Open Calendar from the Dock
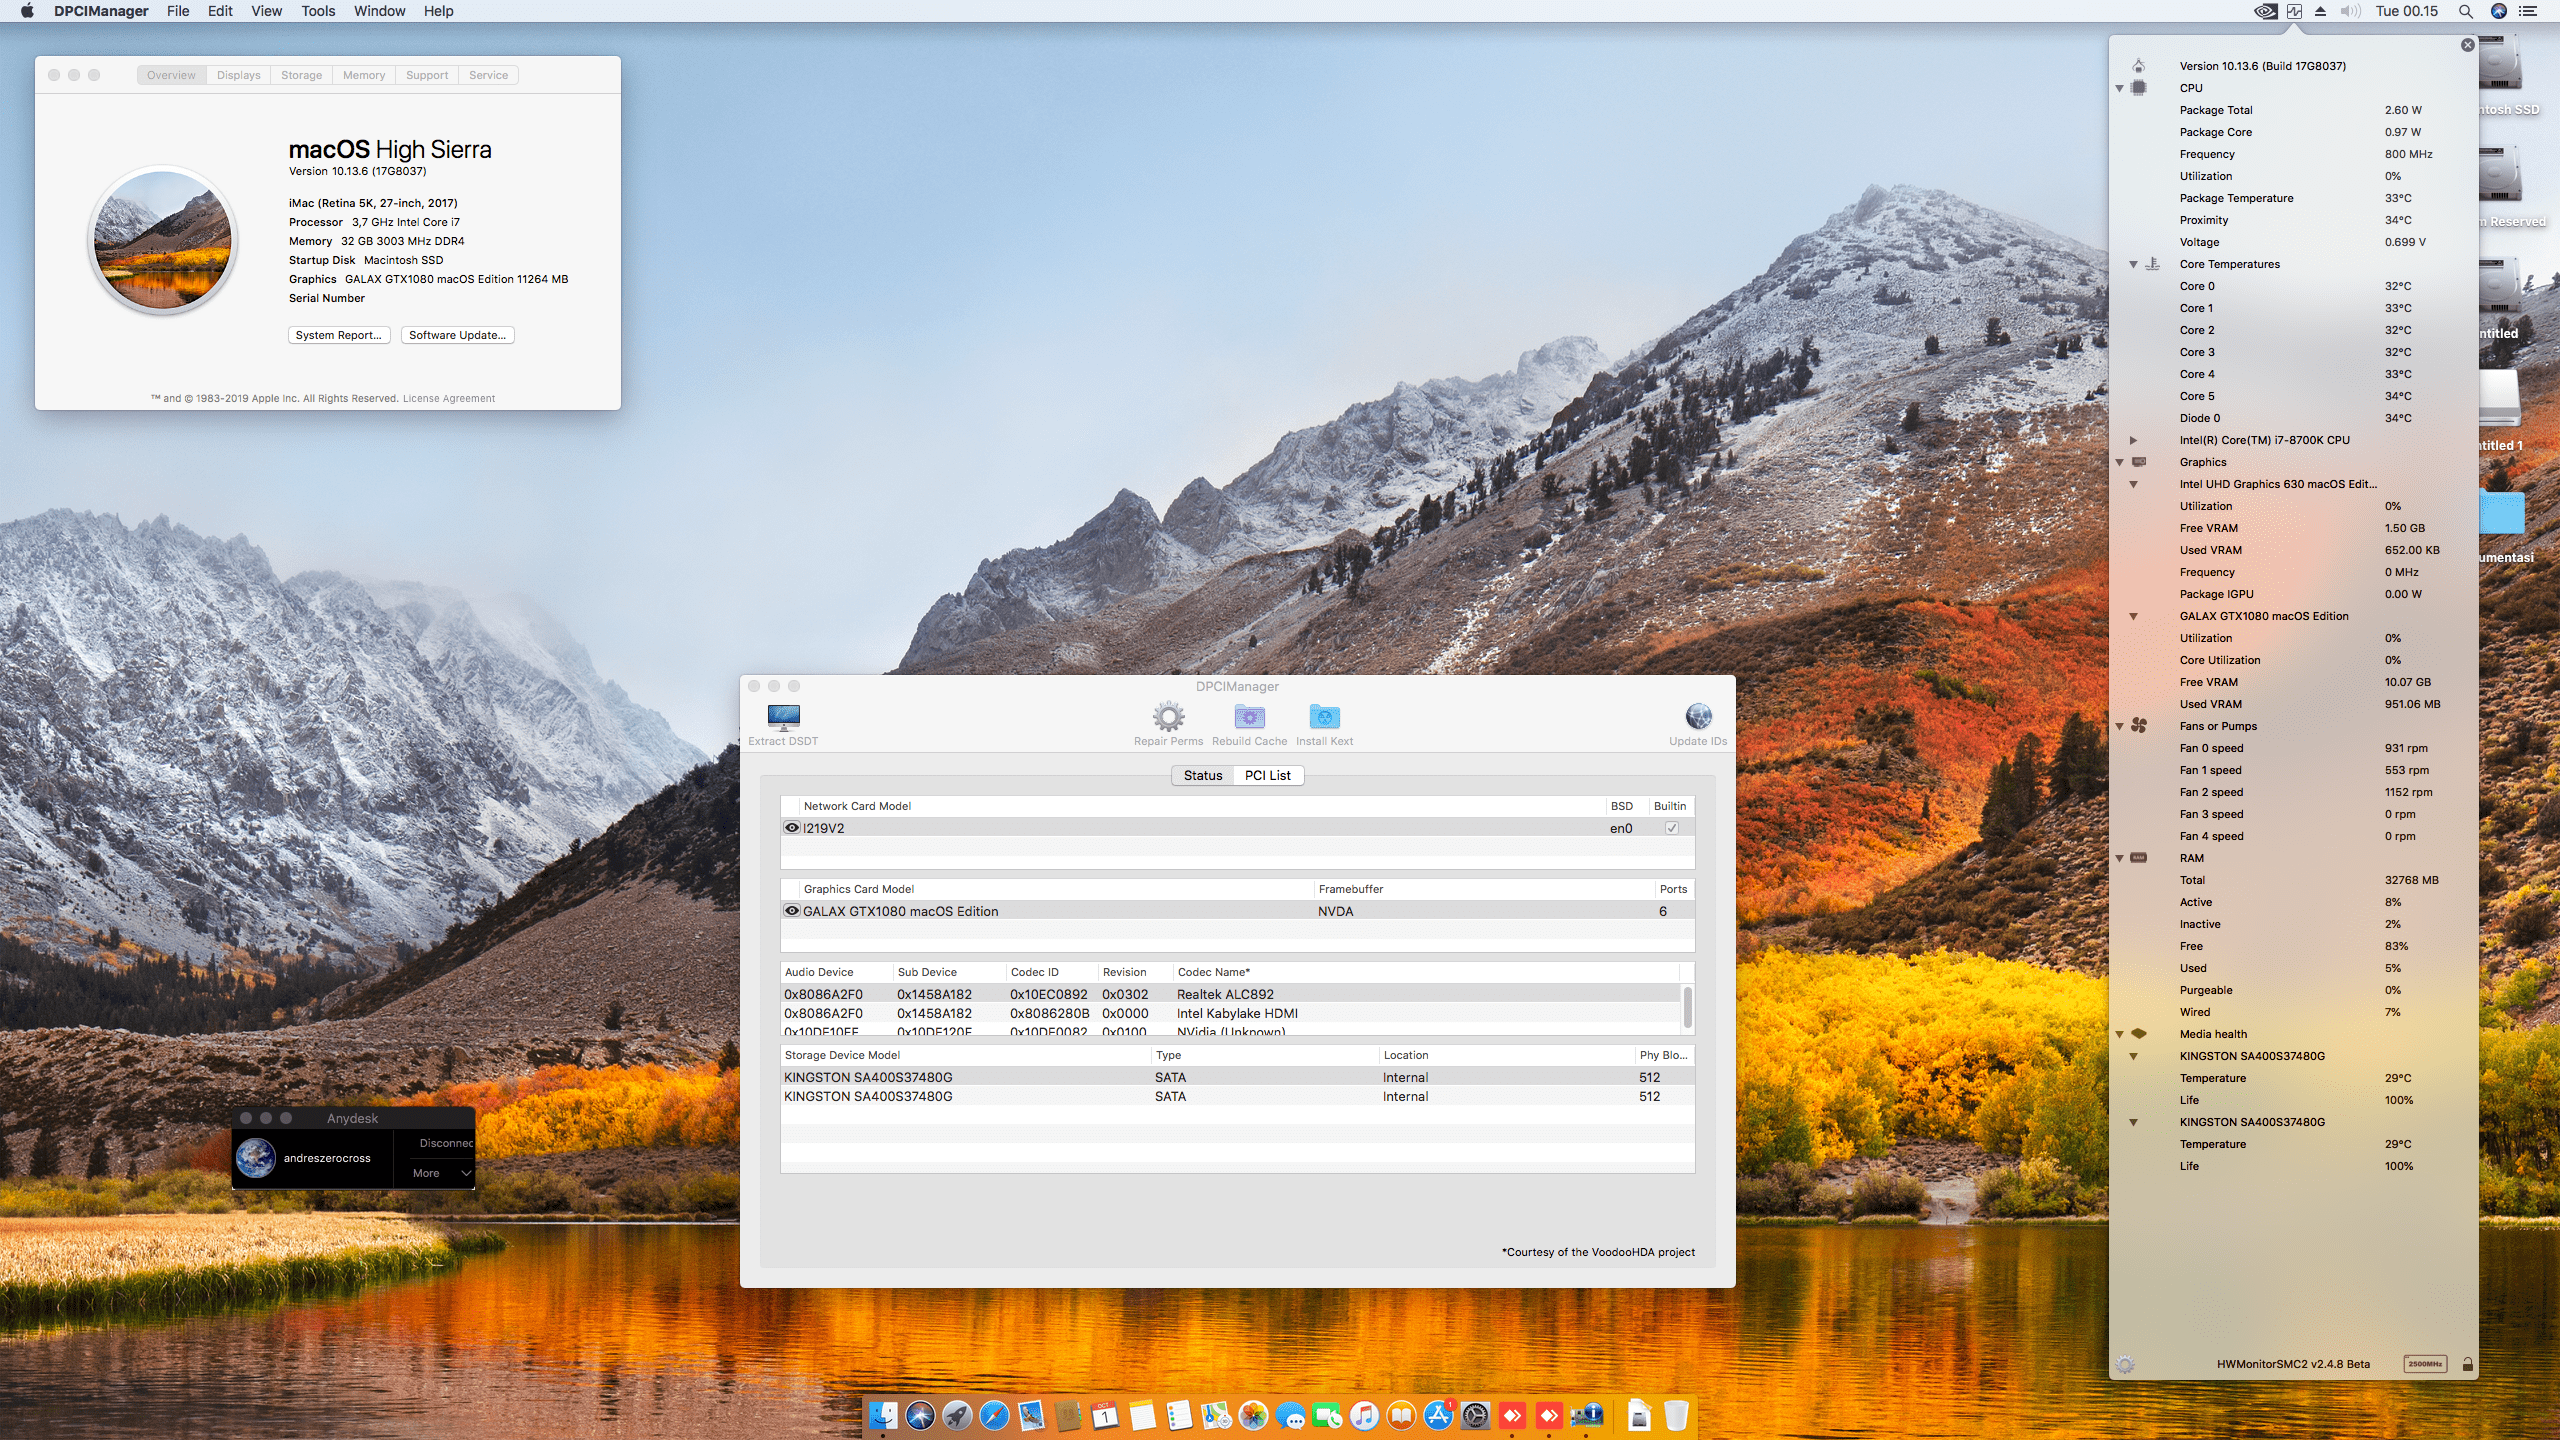The height and width of the screenshot is (1440, 2560). pos(1105,1415)
